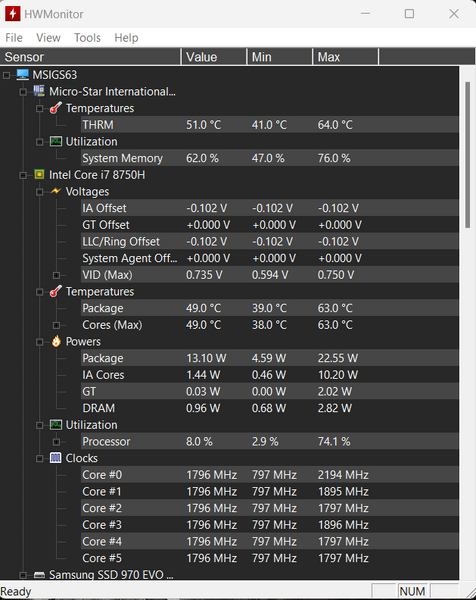Click the motherboard Temperatures thermometer icon
The width and height of the screenshot is (476, 600).
56,108
